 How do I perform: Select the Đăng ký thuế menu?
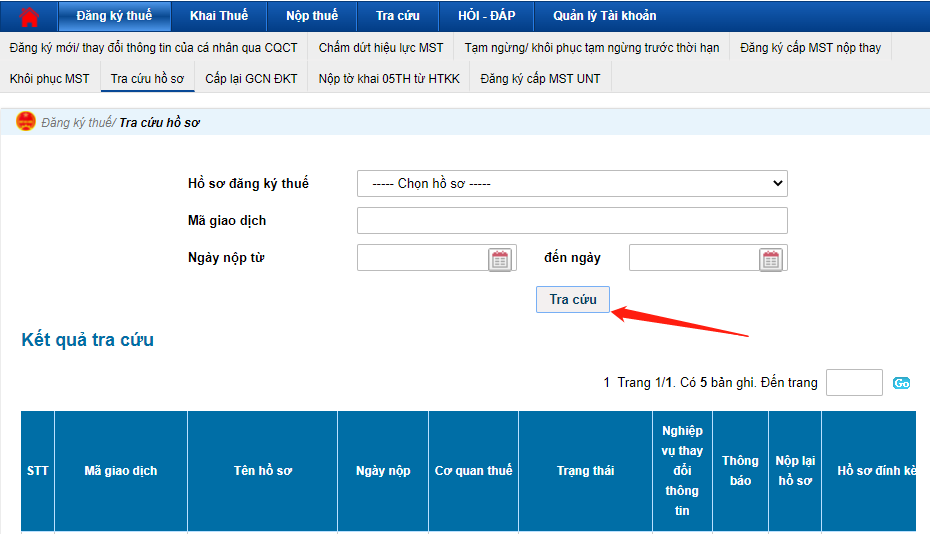pos(114,16)
